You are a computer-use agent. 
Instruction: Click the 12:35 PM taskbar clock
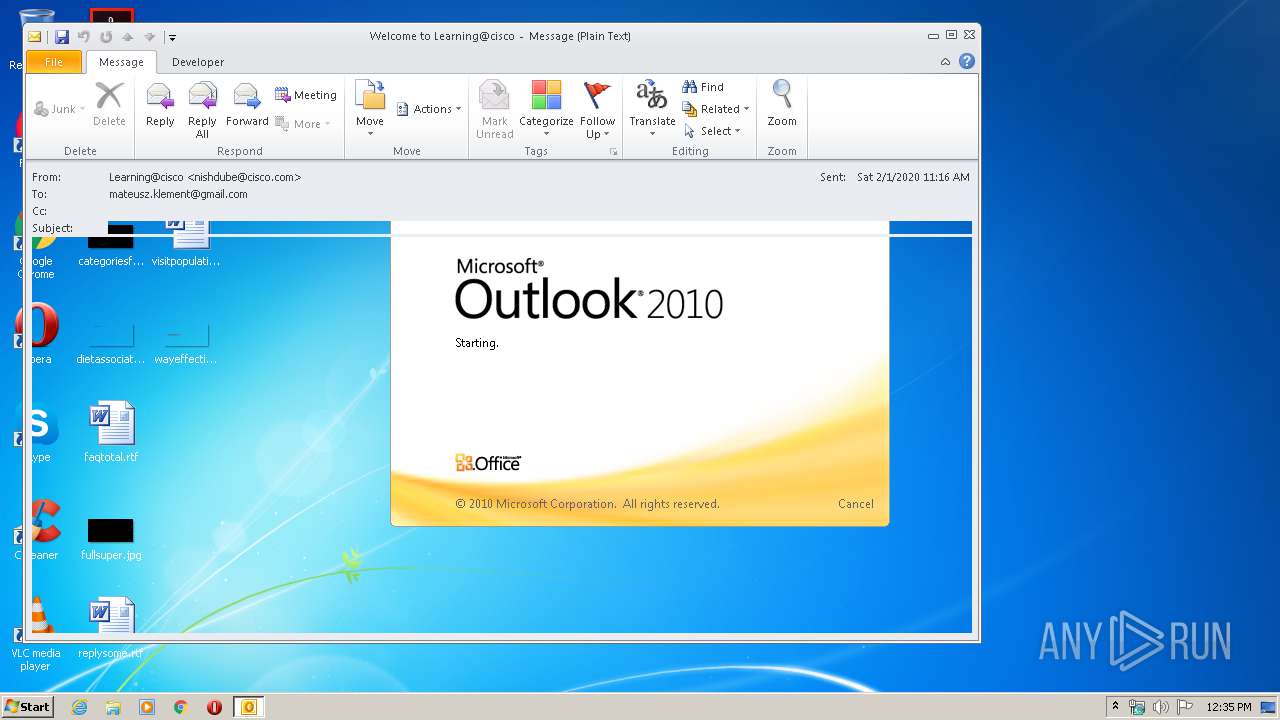(1229, 707)
